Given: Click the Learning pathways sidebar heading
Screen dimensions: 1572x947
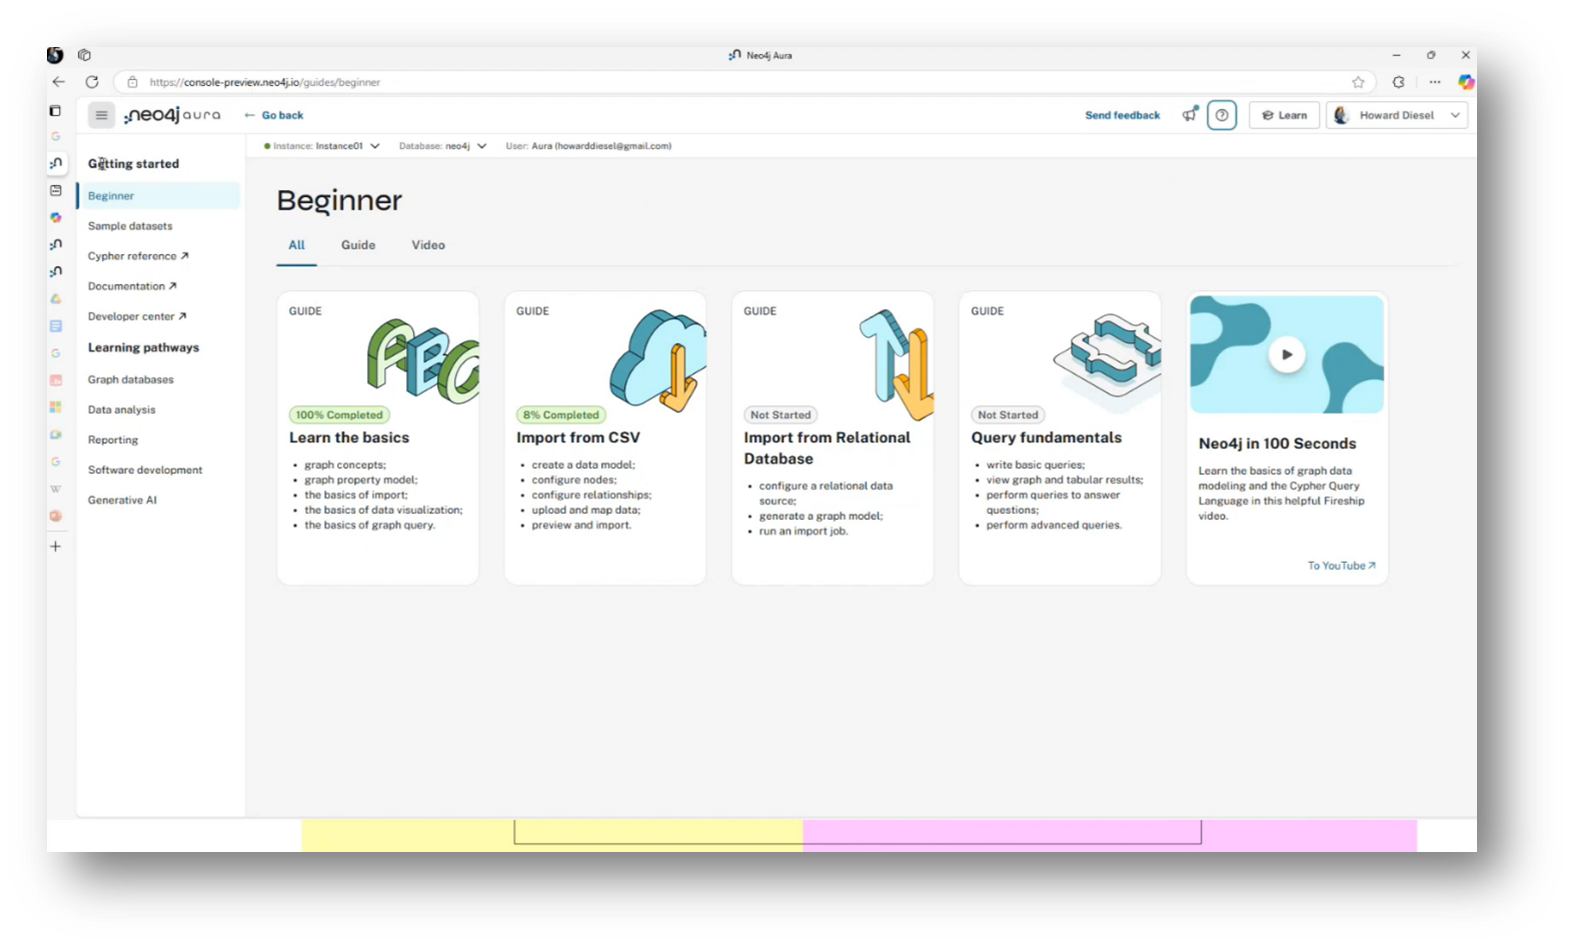Looking at the screenshot, I should (143, 348).
